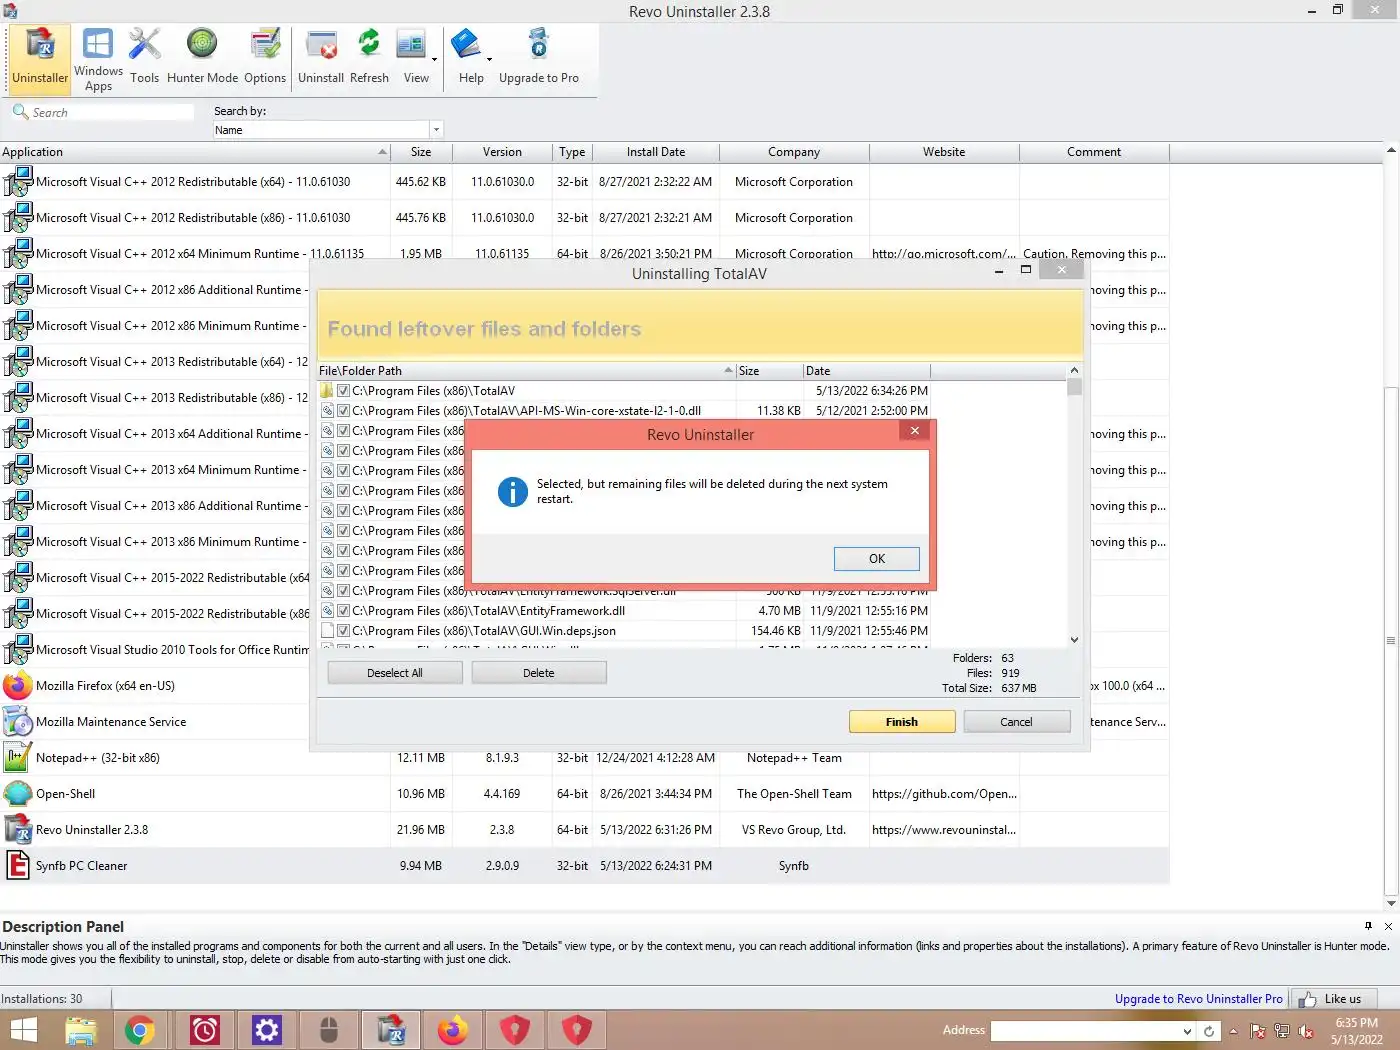Viewport: 1400px width, 1050px height.
Task: Click the search magnifier icon
Action: click(20, 112)
